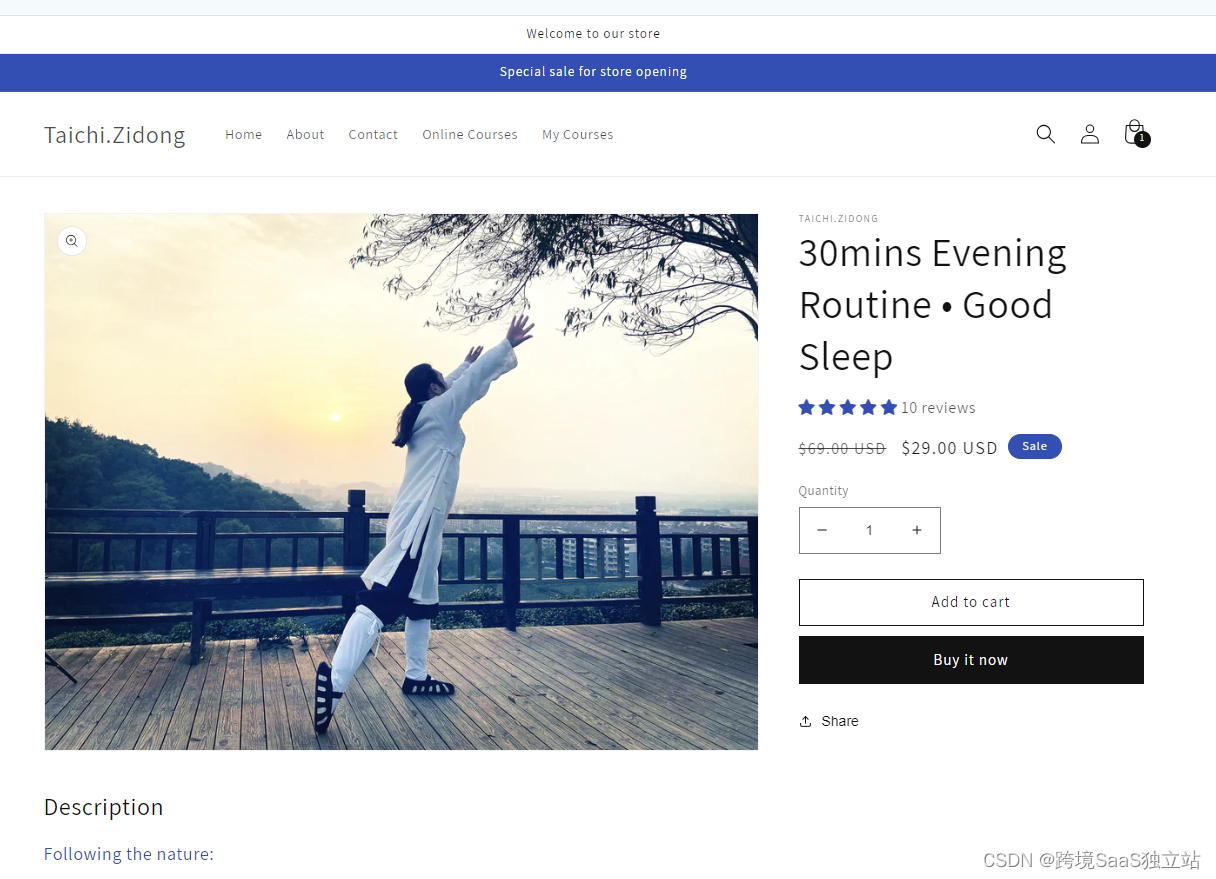The height and width of the screenshot is (879, 1216).
Task: Open the tai chi product photo
Action: coord(401,481)
